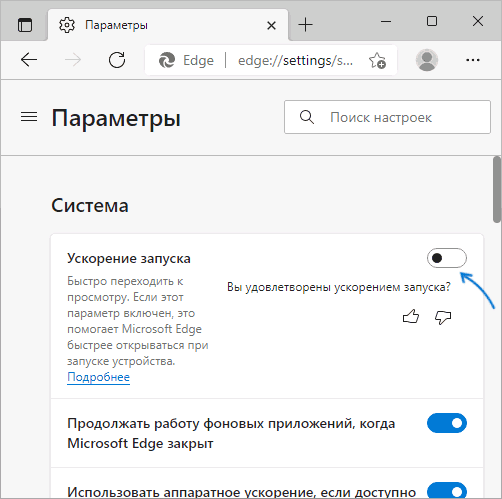Click thumbs down feedback icon

pyautogui.click(x=443, y=317)
